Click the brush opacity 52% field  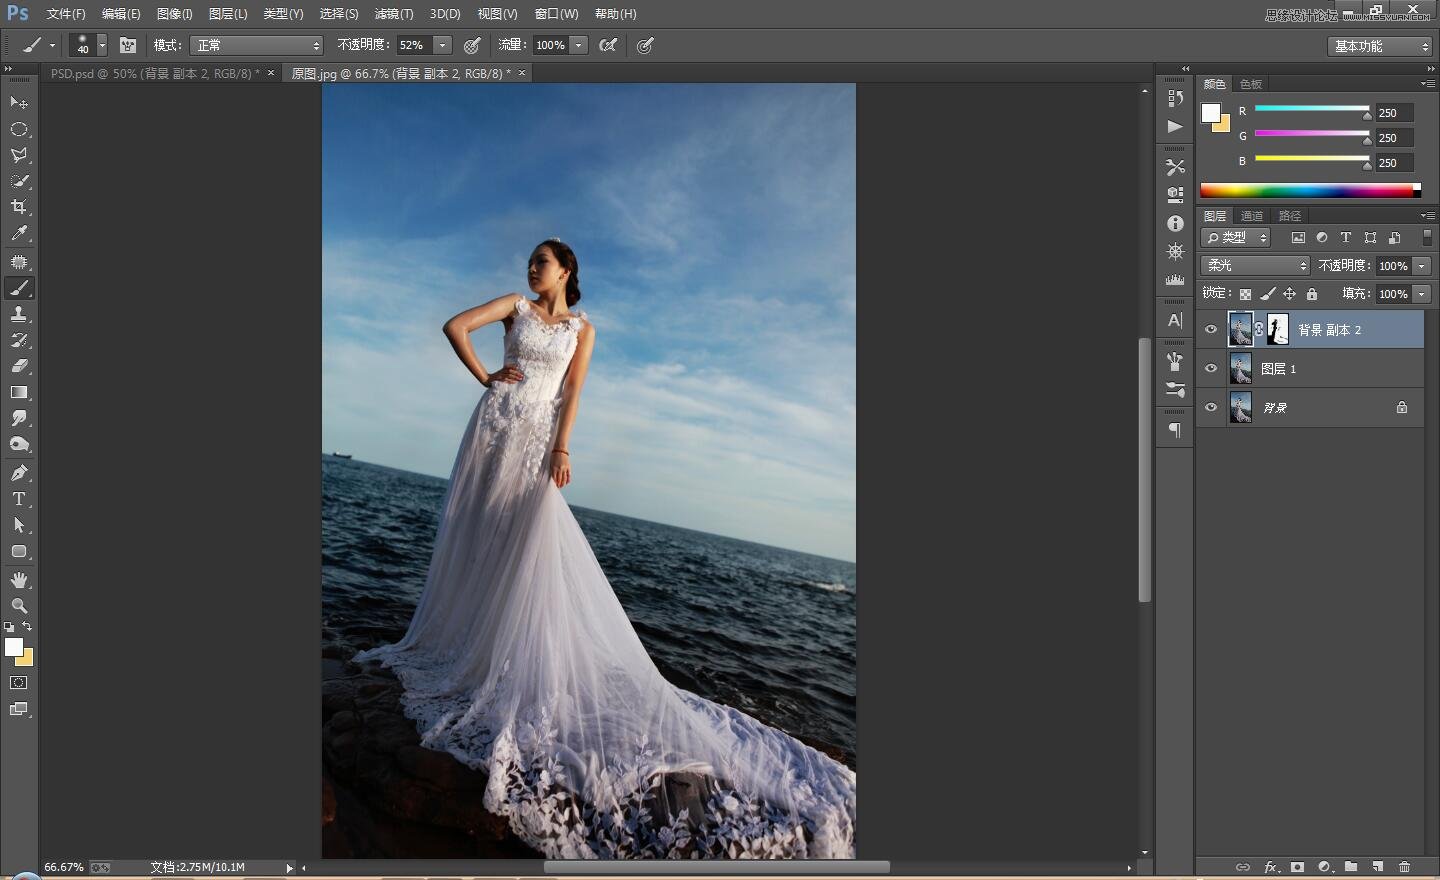413,45
